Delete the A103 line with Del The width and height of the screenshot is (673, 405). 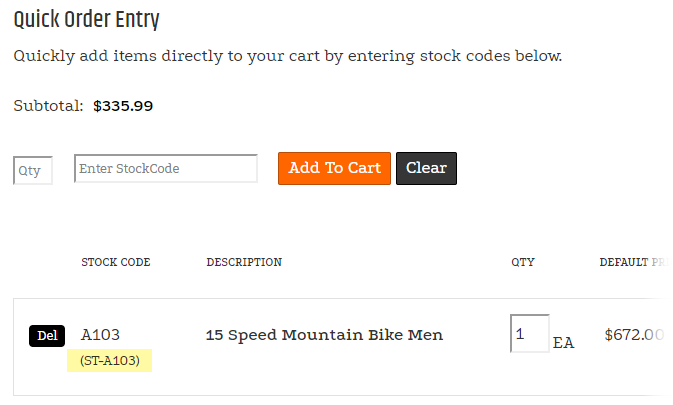tap(47, 336)
